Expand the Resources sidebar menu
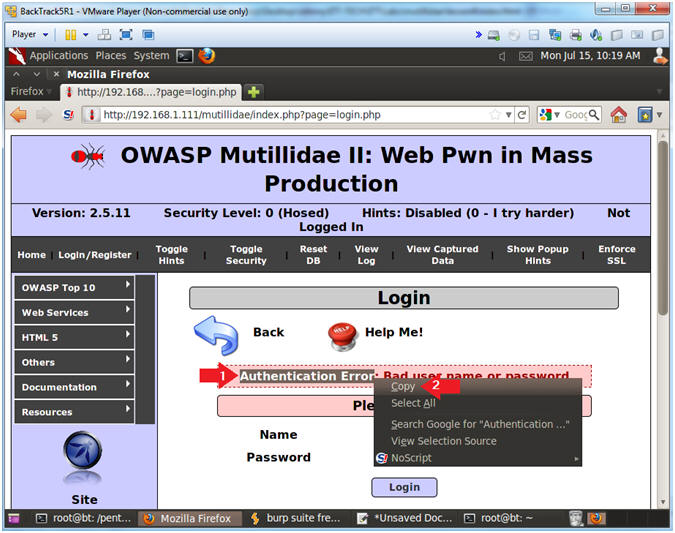 [74, 412]
